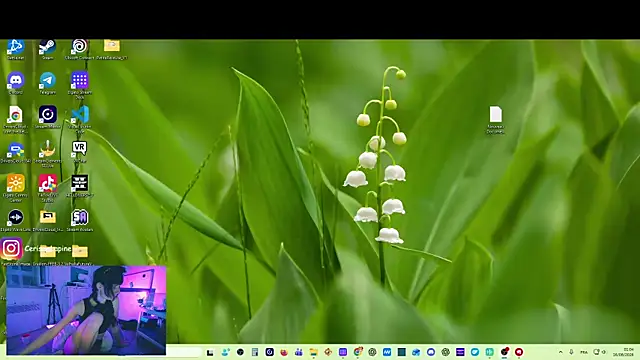Open Microsoft Teams in the taskbar
This screenshot has height=360, width=640.
pyautogui.click(x=299, y=352)
